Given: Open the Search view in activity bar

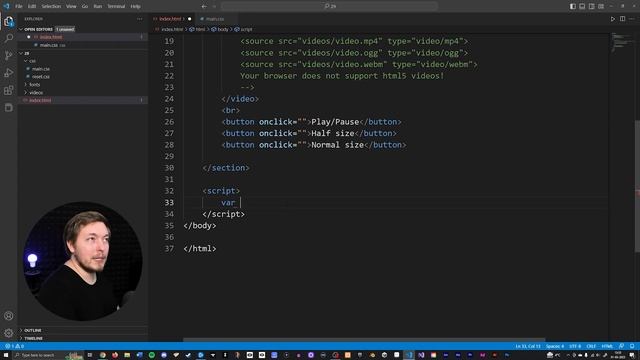Looking at the screenshot, I should 9,38.
